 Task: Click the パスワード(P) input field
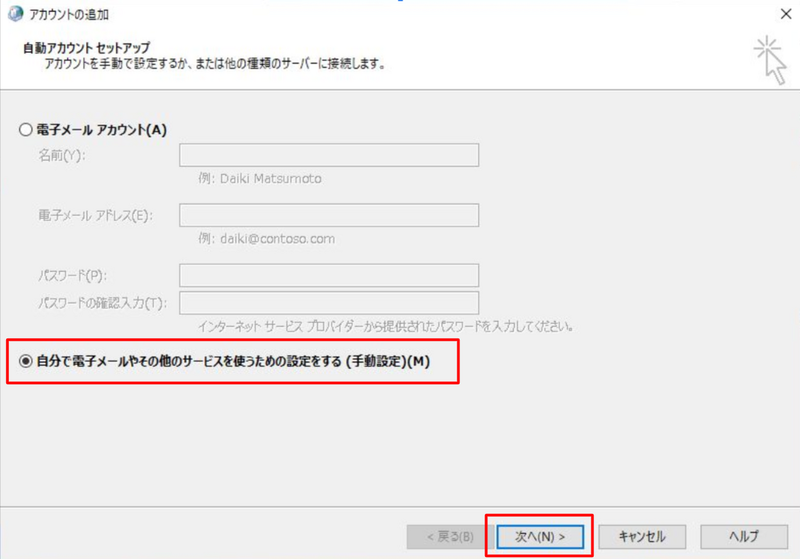(x=329, y=275)
